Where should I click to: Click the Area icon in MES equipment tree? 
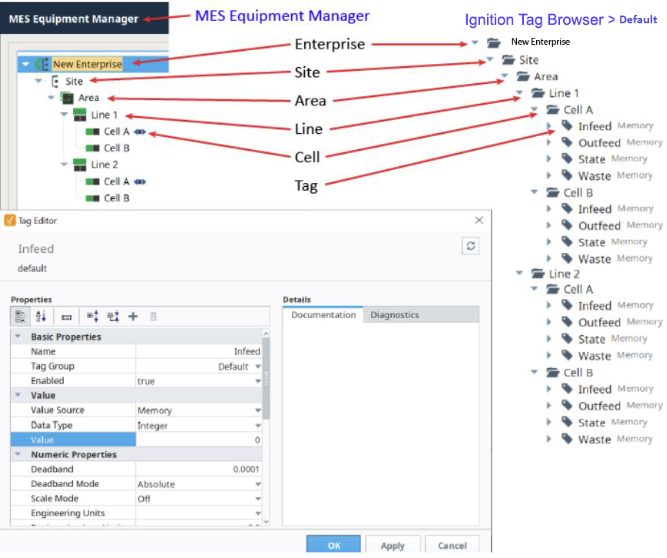click(x=67, y=98)
